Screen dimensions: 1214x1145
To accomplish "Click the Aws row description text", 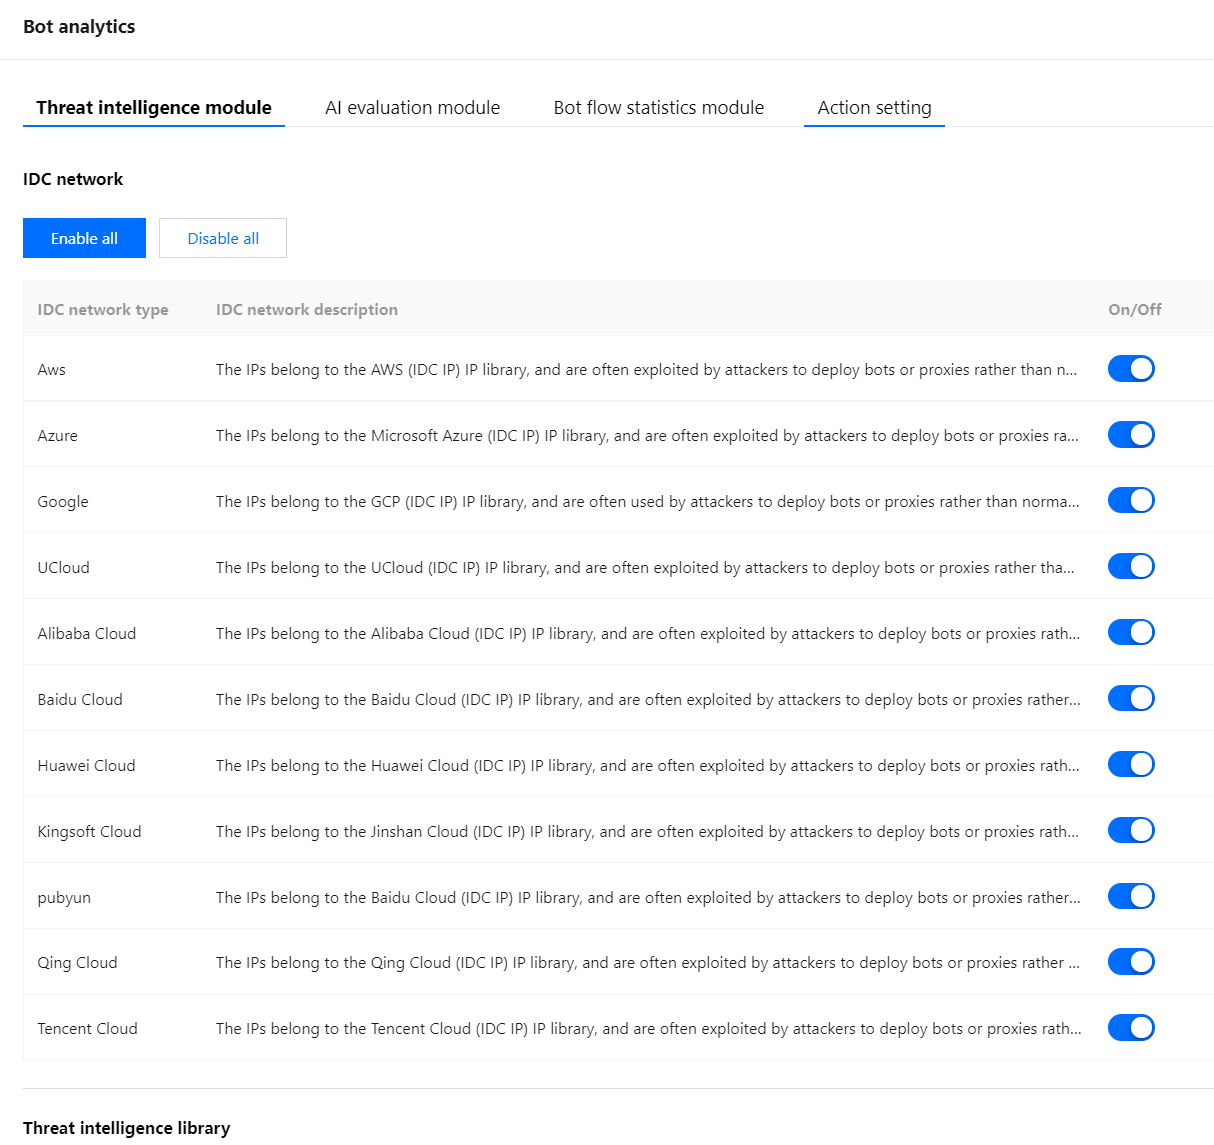I will click(x=646, y=370).
